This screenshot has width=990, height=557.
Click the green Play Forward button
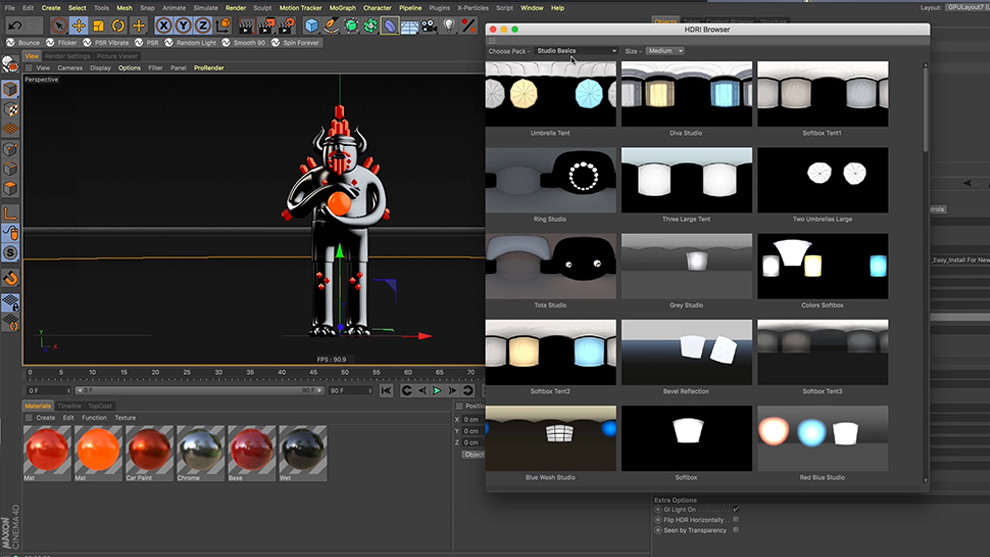(x=437, y=391)
